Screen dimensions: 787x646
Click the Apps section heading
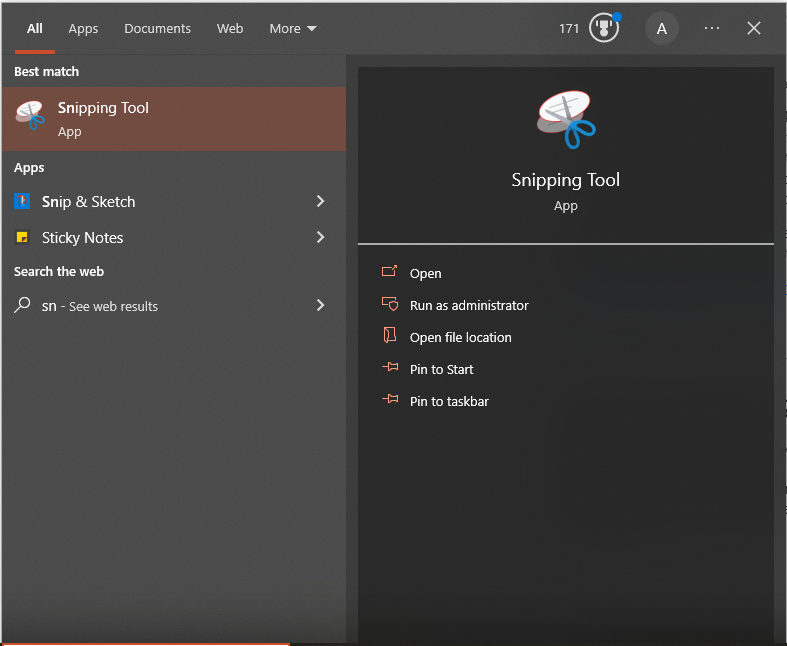point(29,168)
